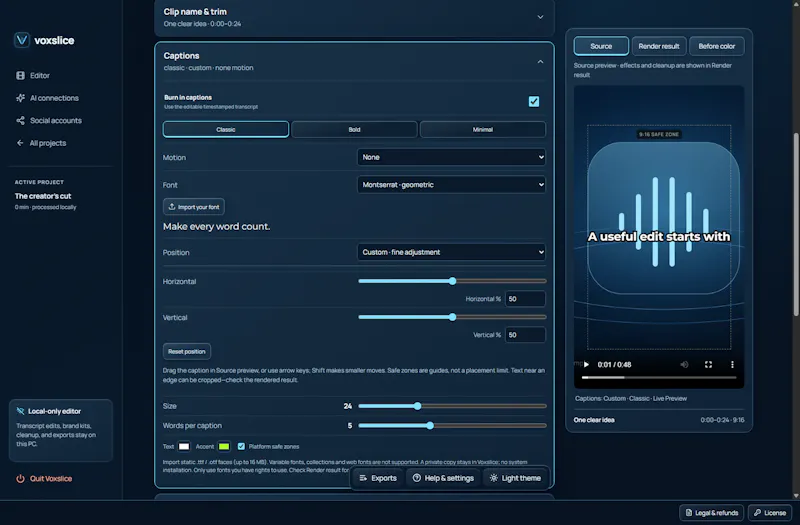Open Help & settings
The height and width of the screenshot is (525, 800).
click(x=443, y=478)
